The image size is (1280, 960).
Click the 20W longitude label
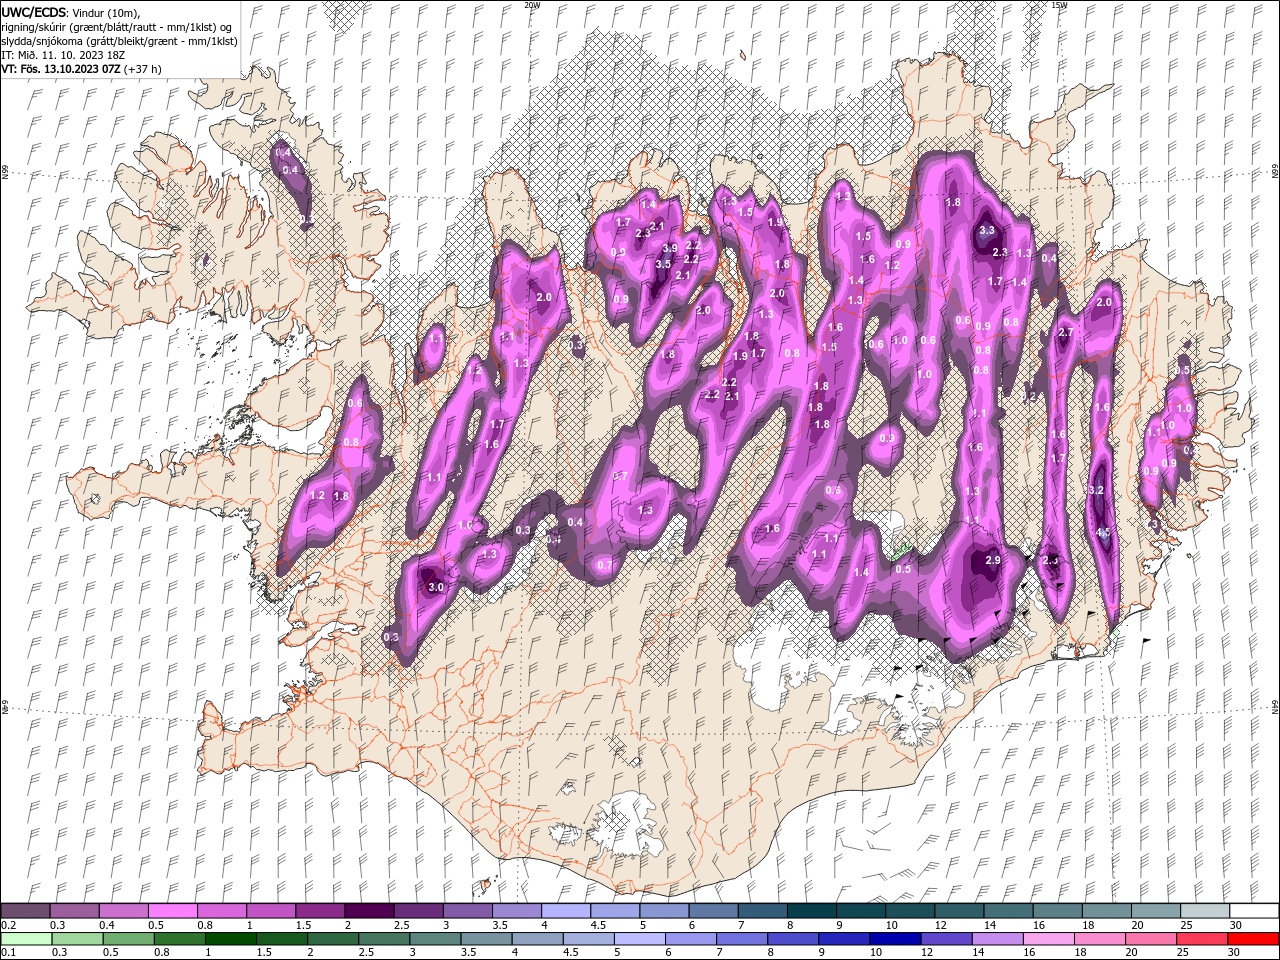(x=532, y=5)
